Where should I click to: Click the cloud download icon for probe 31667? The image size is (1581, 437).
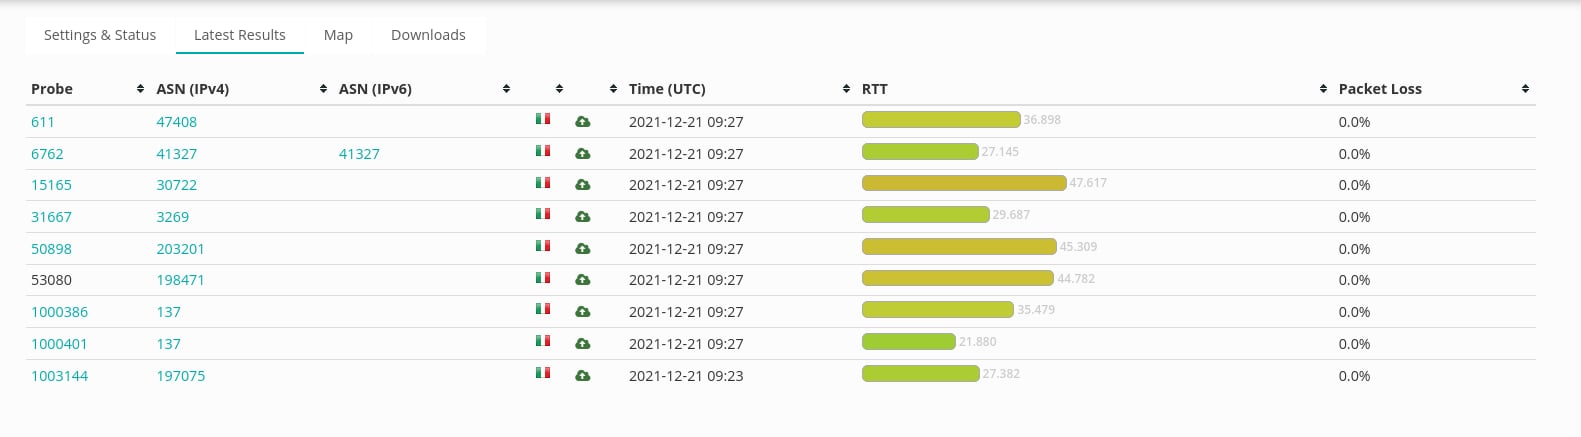582,217
